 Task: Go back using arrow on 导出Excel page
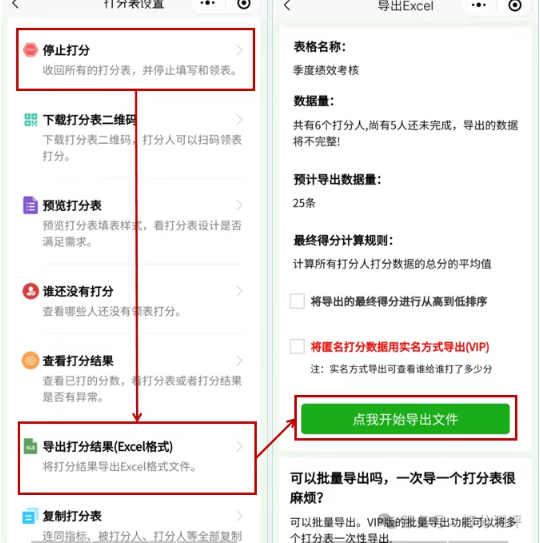tap(287, 5)
